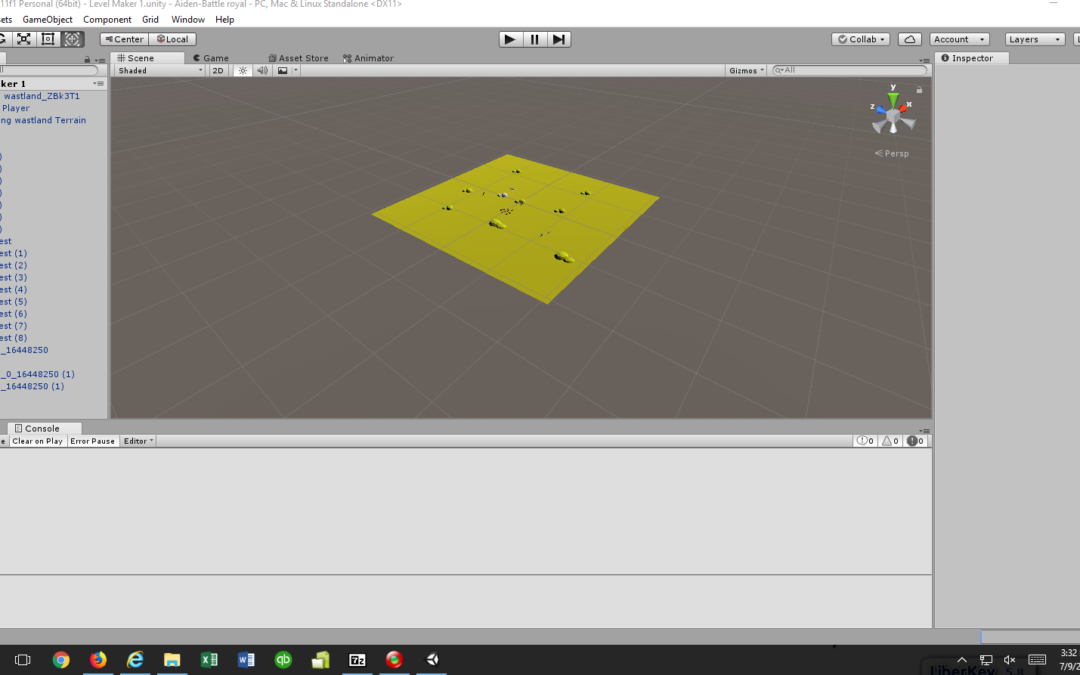Open the GameObject menu
The width and height of the screenshot is (1080, 675).
click(48, 19)
